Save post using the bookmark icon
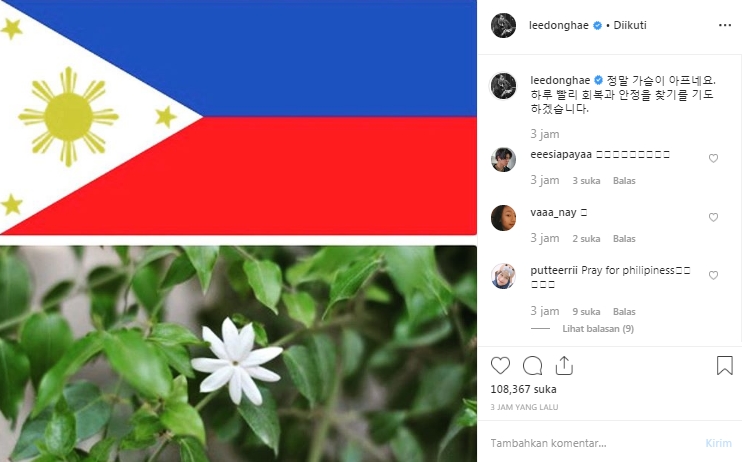This screenshot has width=742, height=462. tap(724, 365)
